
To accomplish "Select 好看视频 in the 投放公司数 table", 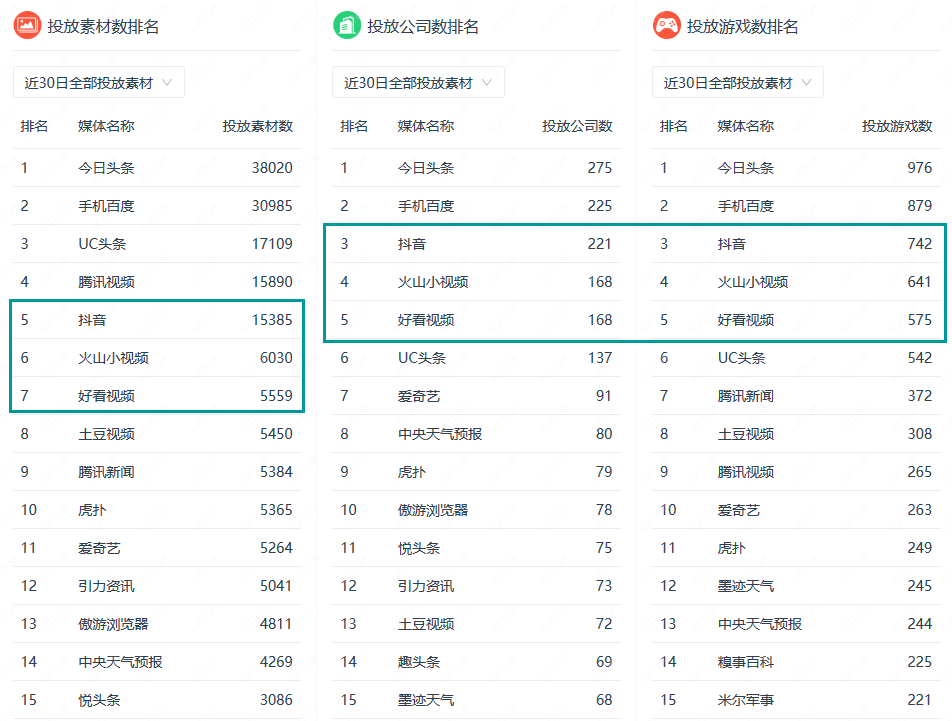I will coord(426,320).
